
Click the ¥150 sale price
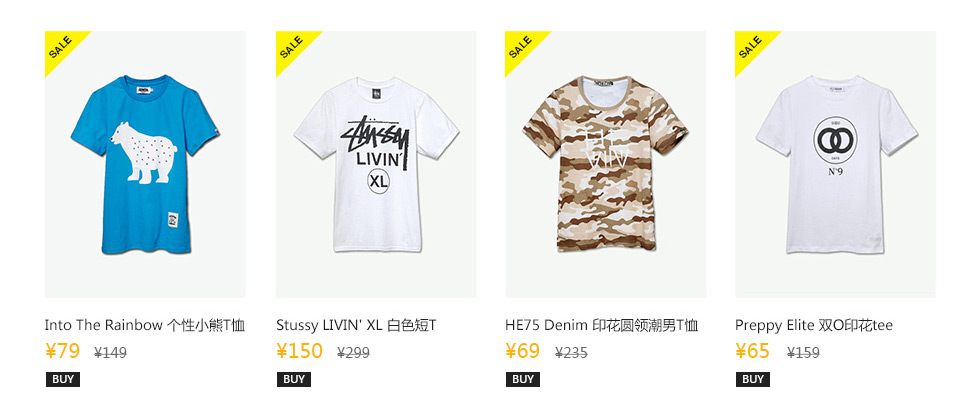click(x=299, y=351)
